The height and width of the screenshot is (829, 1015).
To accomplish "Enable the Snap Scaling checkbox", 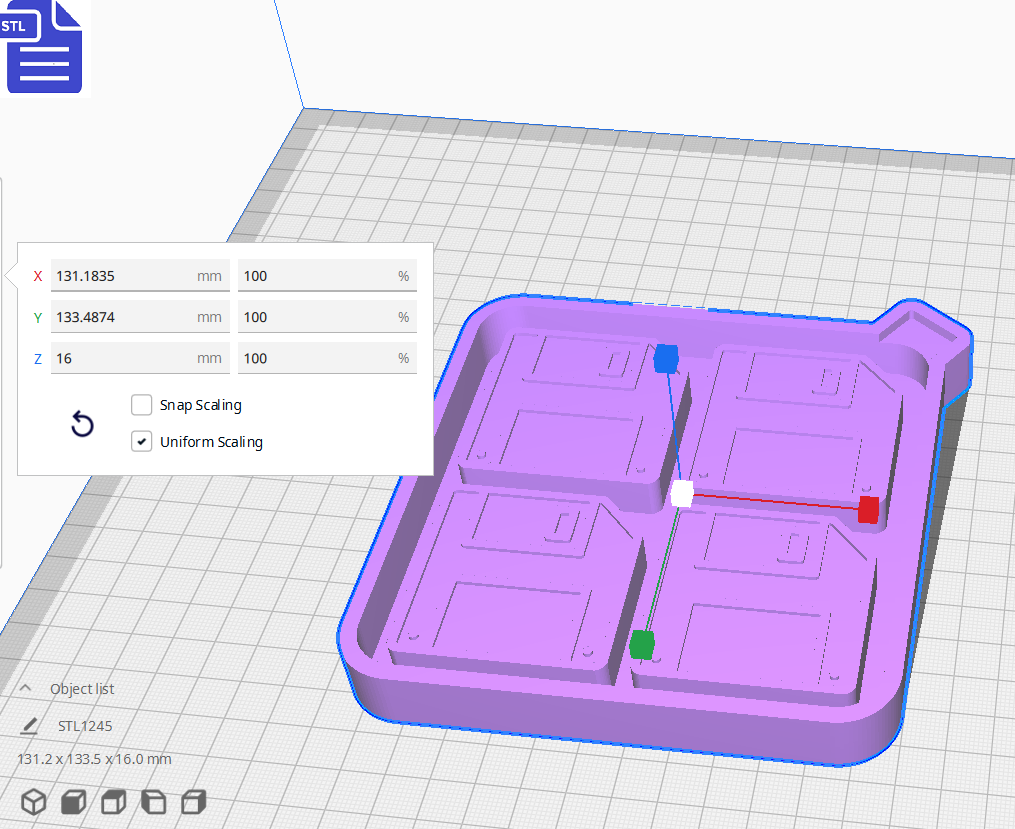I will [x=141, y=405].
